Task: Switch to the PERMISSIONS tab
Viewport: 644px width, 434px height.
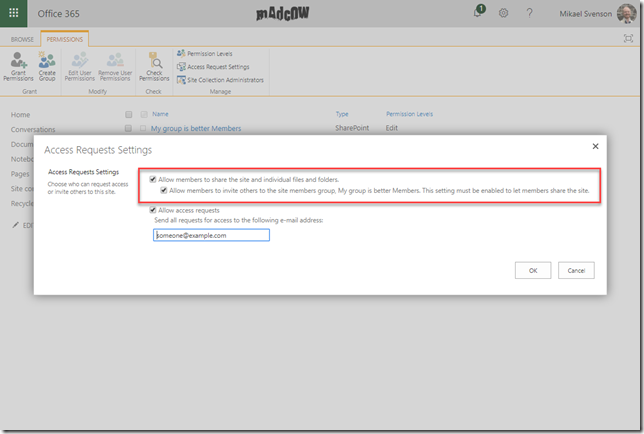Action: [64, 39]
